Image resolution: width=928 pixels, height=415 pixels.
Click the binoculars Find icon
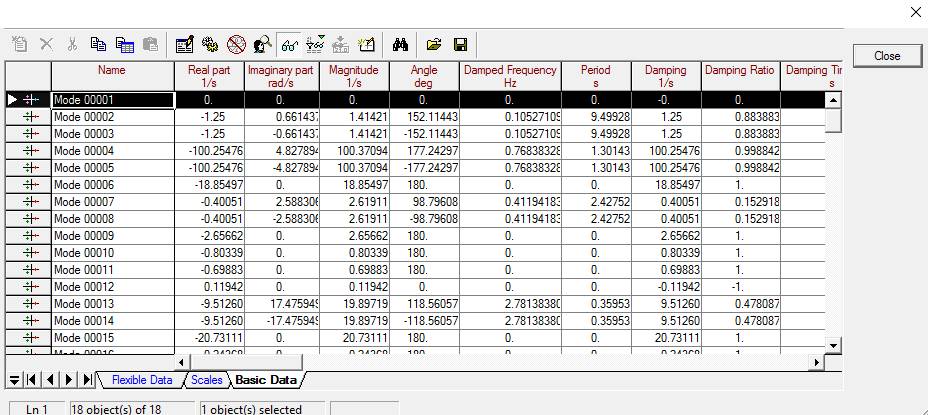pos(400,45)
